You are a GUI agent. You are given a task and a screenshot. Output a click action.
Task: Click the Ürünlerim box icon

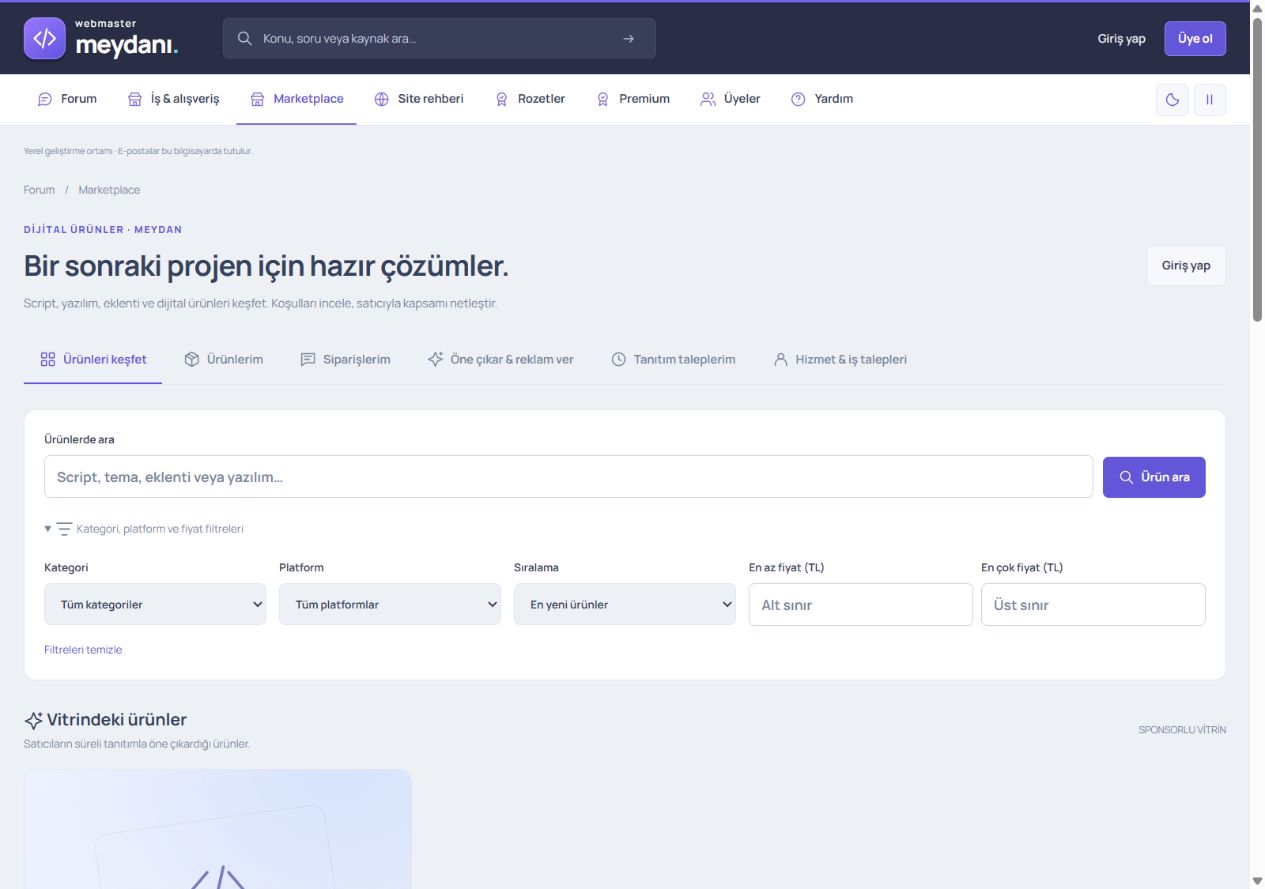coord(192,359)
